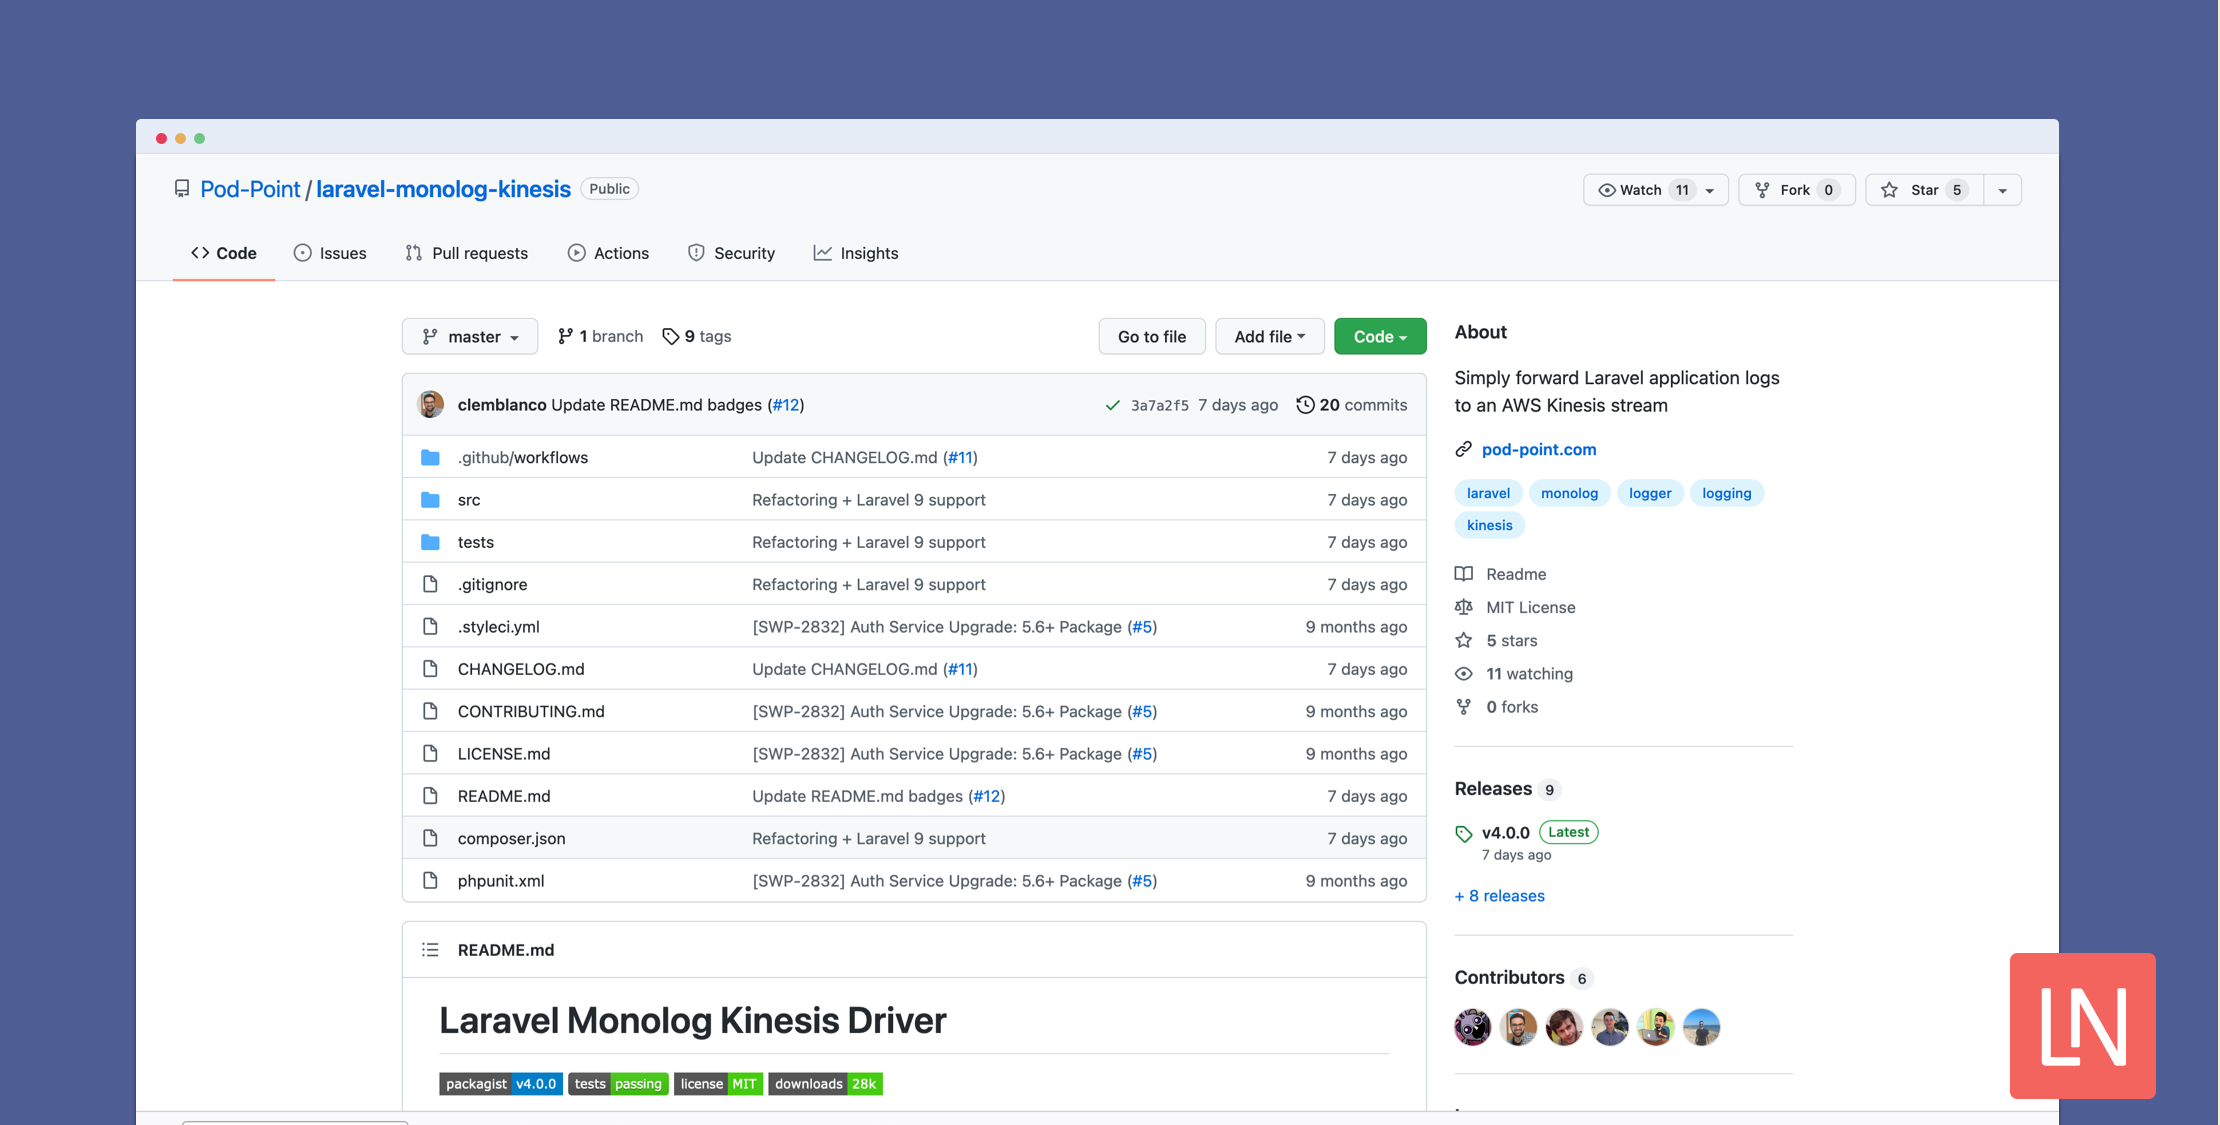Expand the Watch count dropdown
2220x1125 pixels.
[1711, 189]
